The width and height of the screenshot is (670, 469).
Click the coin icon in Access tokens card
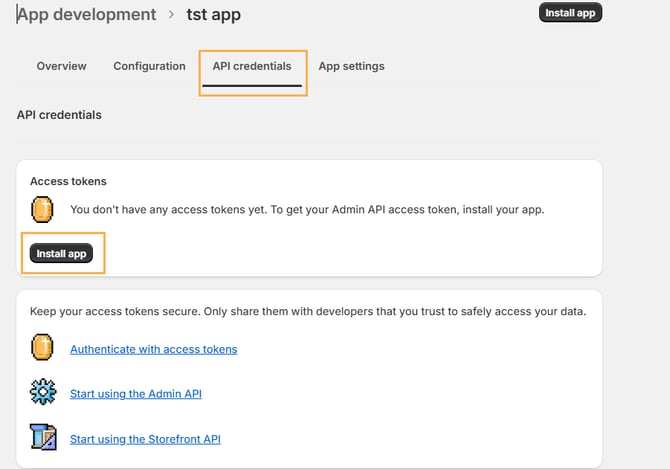[x=42, y=210]
